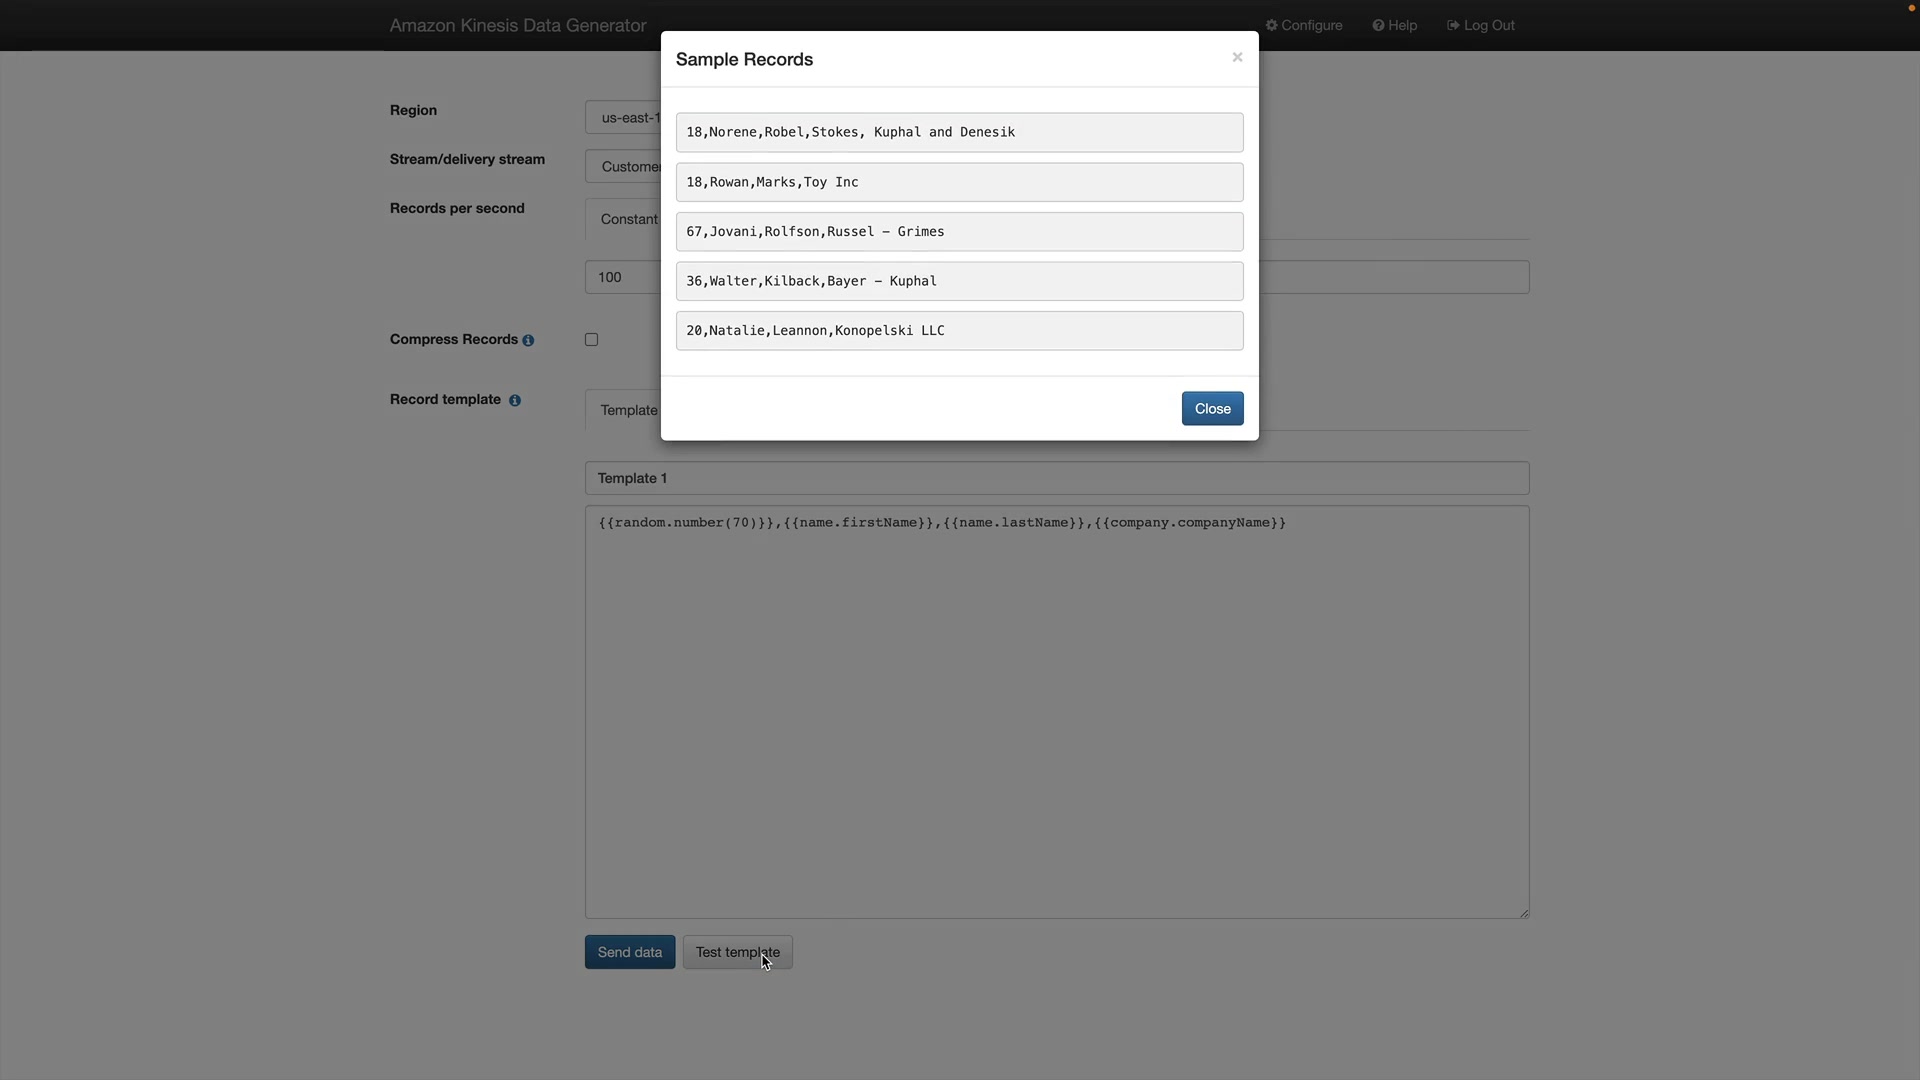Viewport: 1920px width, 1080px height.
Task: Click the Help question mark icon
Action: coord(1378,25)
